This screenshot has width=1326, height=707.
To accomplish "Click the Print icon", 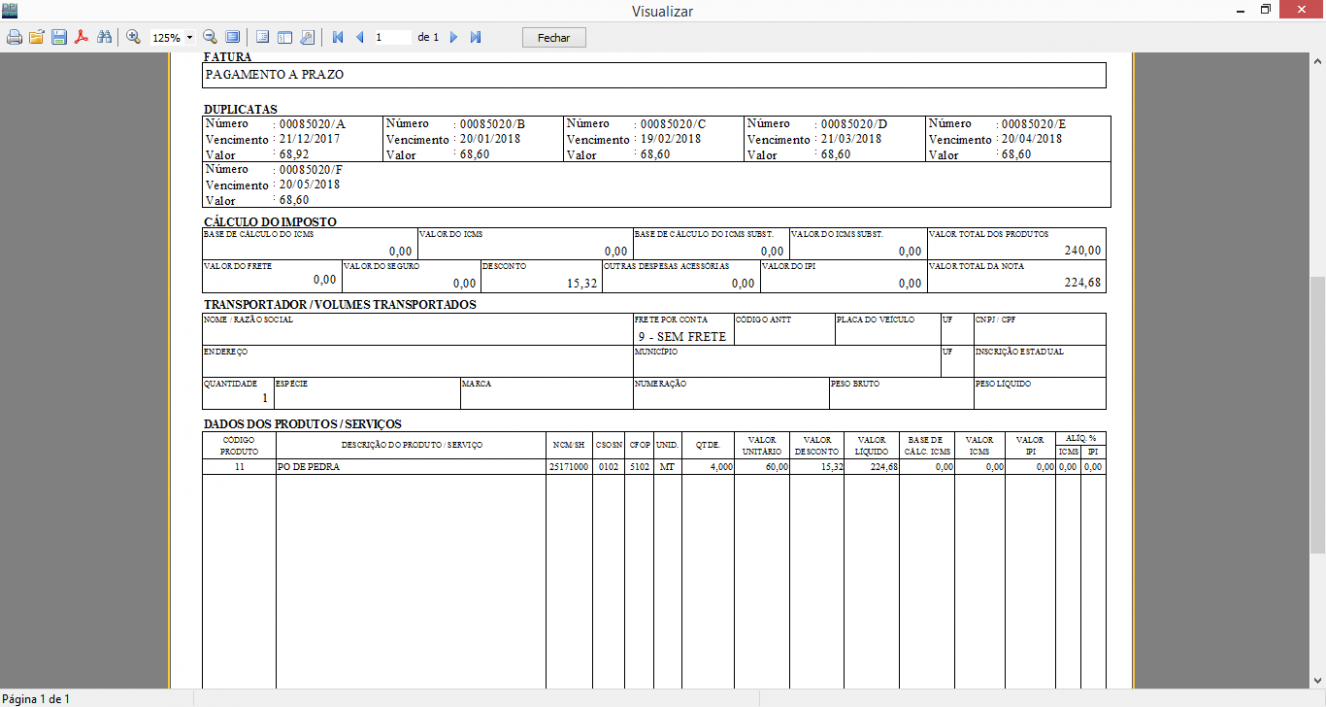I will pos(14,37).
